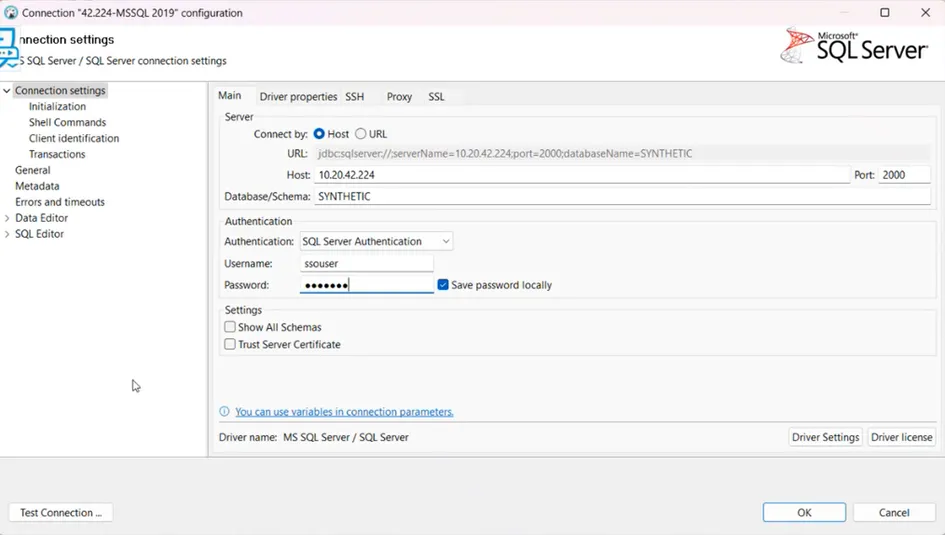Enable Trust Server Certificate checkbox
The height and width of the screenshot is (535, 945).
(x=230, y=344)
